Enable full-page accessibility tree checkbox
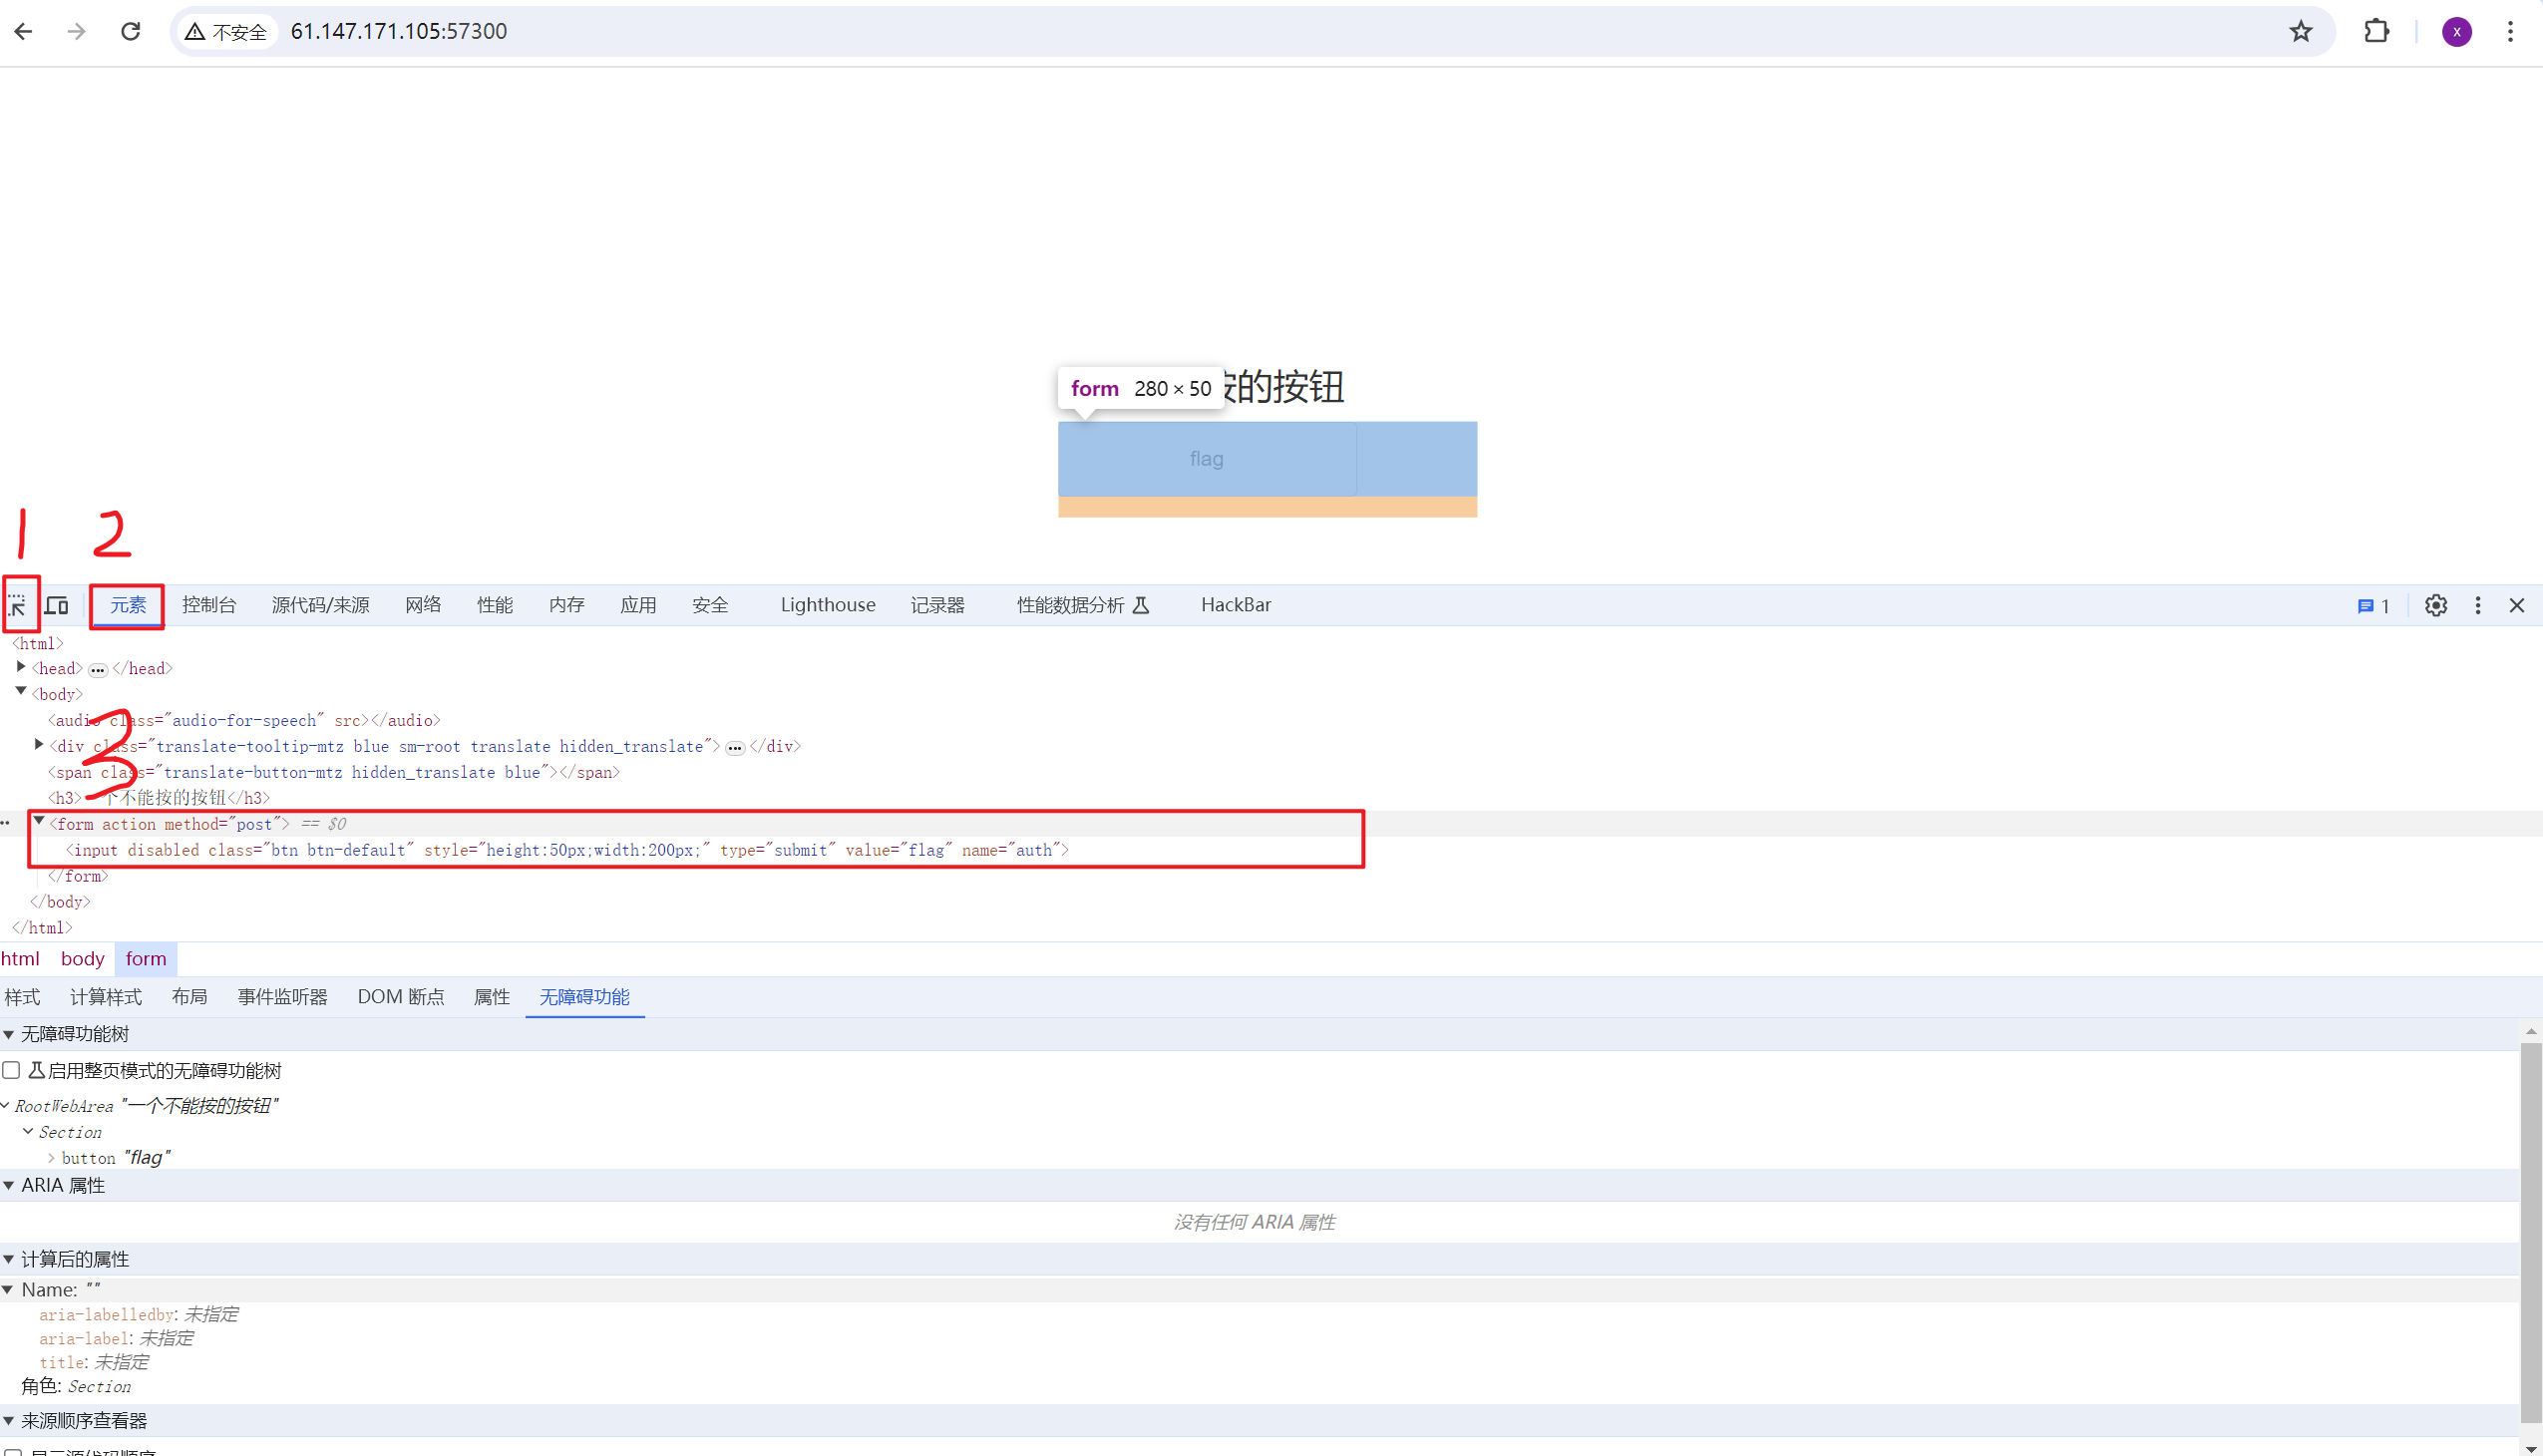This screenshot has width=2543, height=1456. pyautogui.click(x=12, y=1070)
